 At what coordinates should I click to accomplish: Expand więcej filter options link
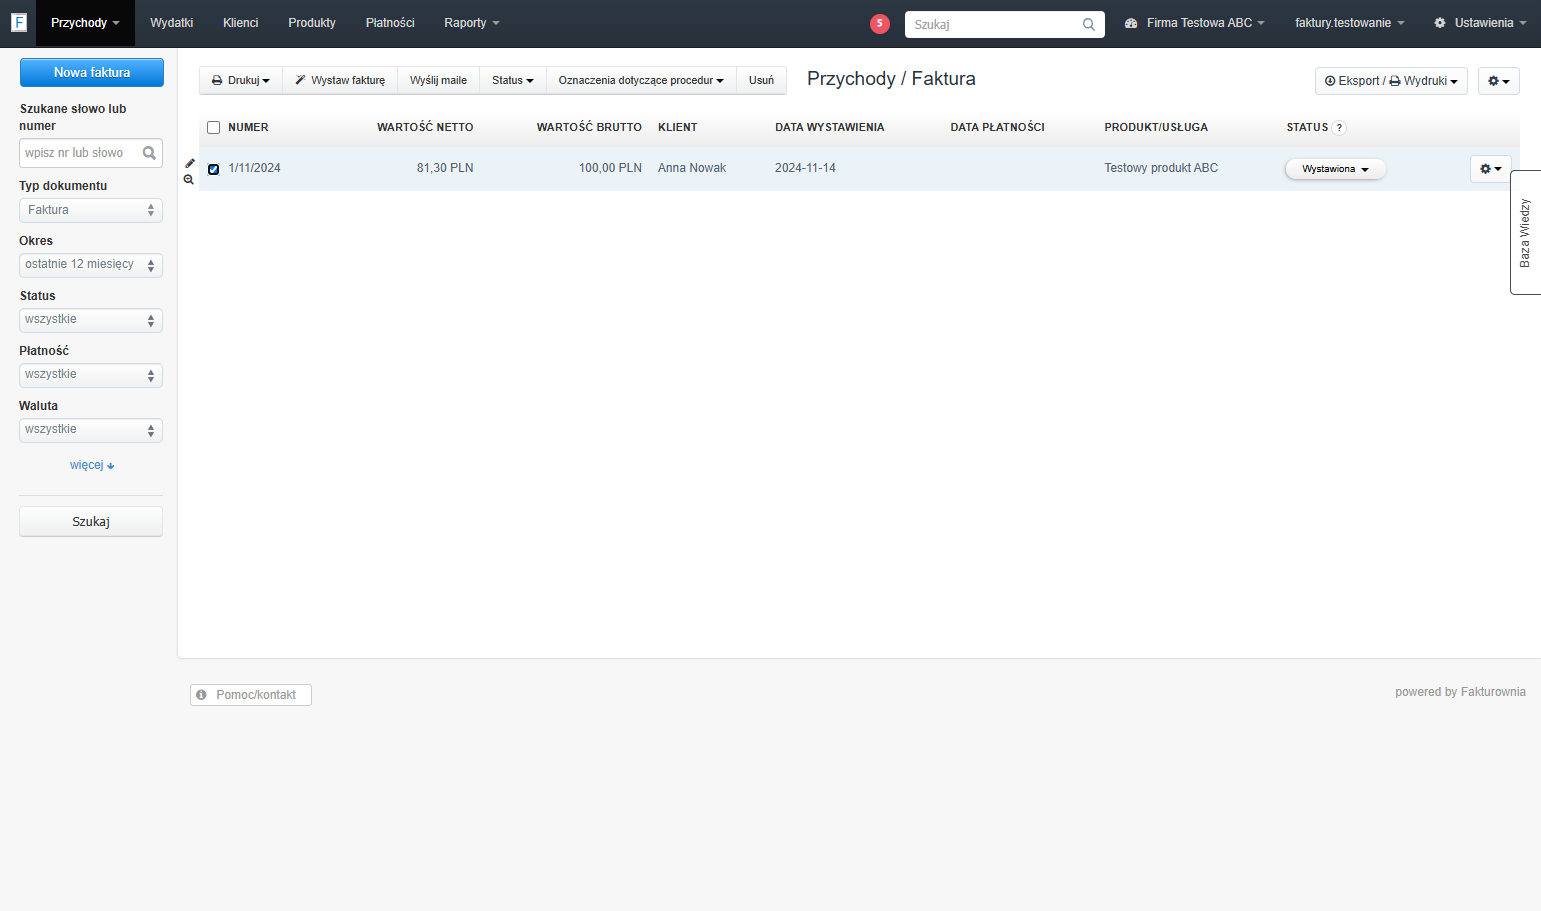click(x=92, y=465)
